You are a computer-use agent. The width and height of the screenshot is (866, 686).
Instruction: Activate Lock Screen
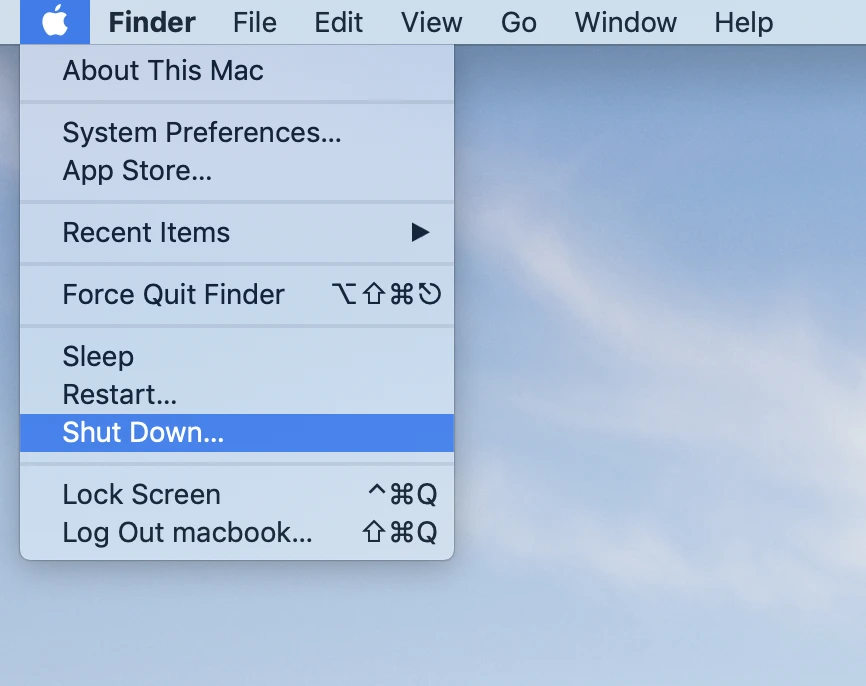pos(141,494)
